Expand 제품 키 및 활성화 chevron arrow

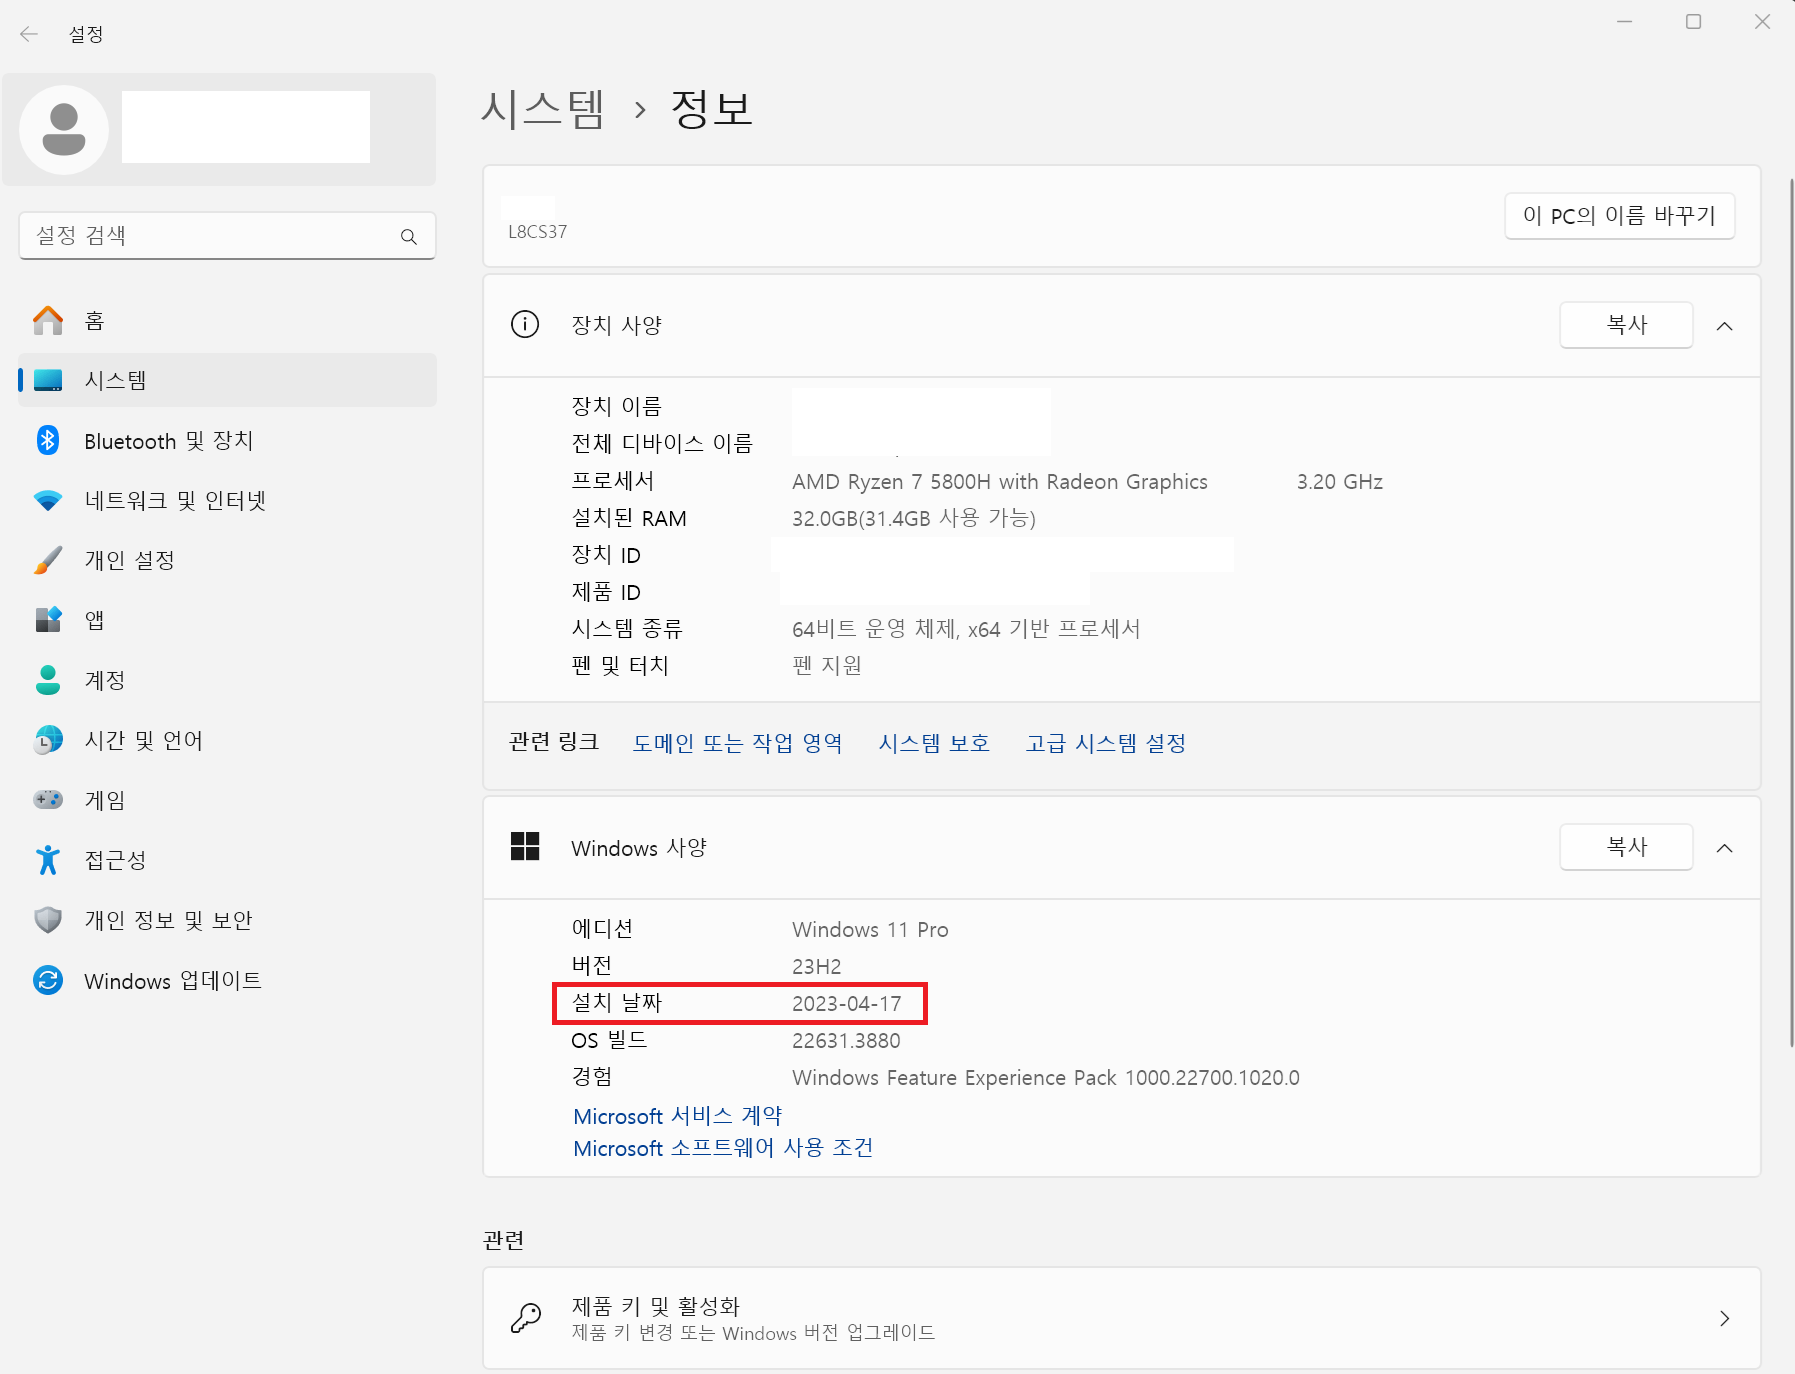point(1725,1318)
